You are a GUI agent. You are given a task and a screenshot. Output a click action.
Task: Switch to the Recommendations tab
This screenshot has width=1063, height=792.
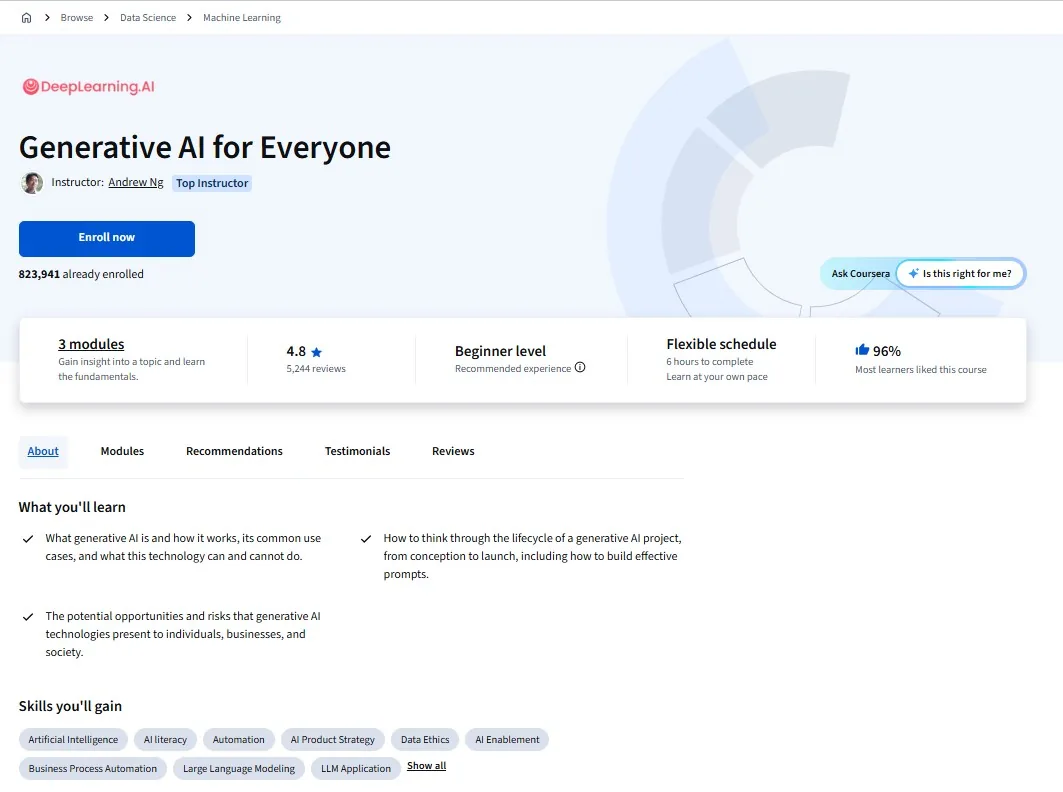click(x=235, y=452)
